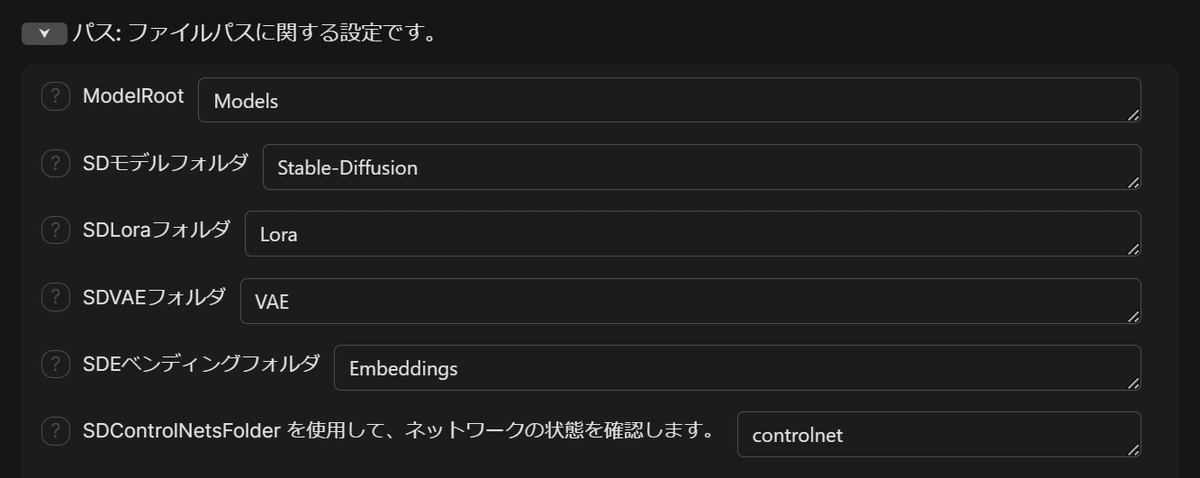The width and height of the screenshot is (1200, 478).
Task: Click help icon beside SDモデルフォルダ
Action: click(55, 163)
